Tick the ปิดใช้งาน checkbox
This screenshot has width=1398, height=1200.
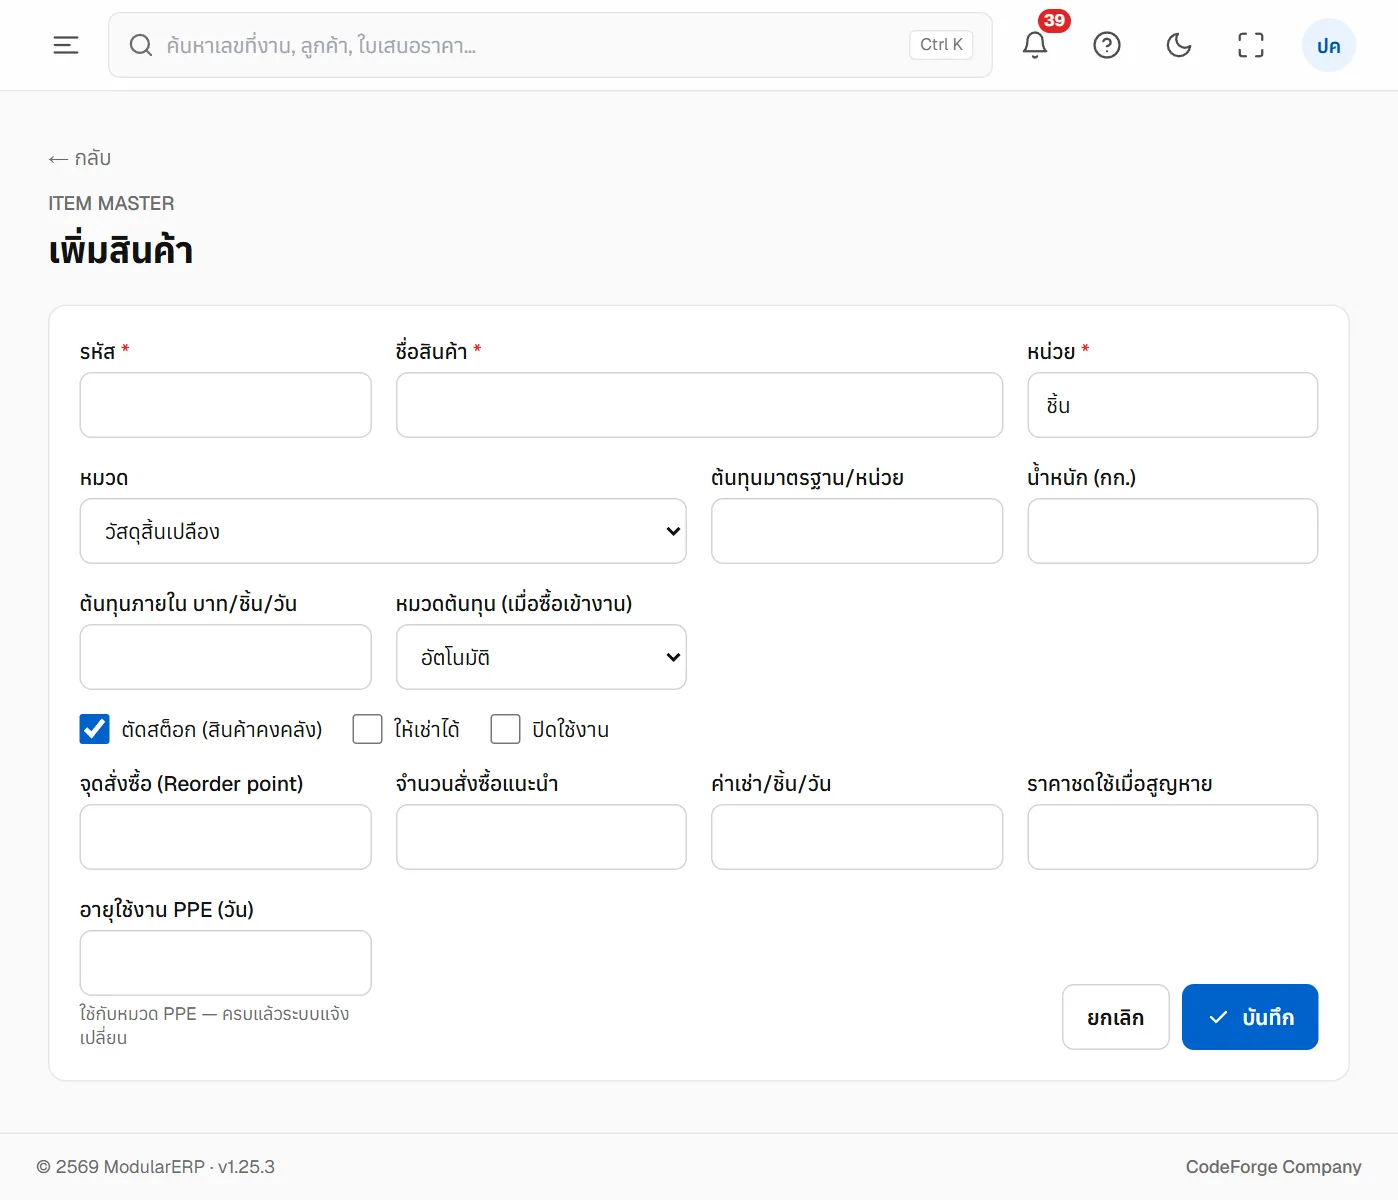click(x=506, y=729)
